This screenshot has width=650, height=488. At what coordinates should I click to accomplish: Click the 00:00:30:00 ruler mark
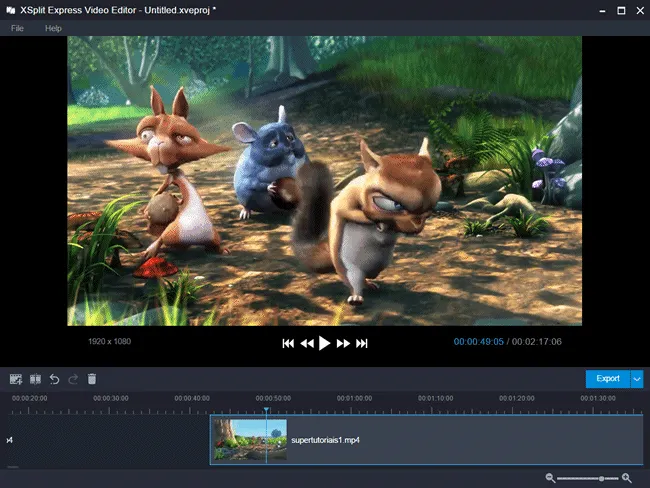111,398
